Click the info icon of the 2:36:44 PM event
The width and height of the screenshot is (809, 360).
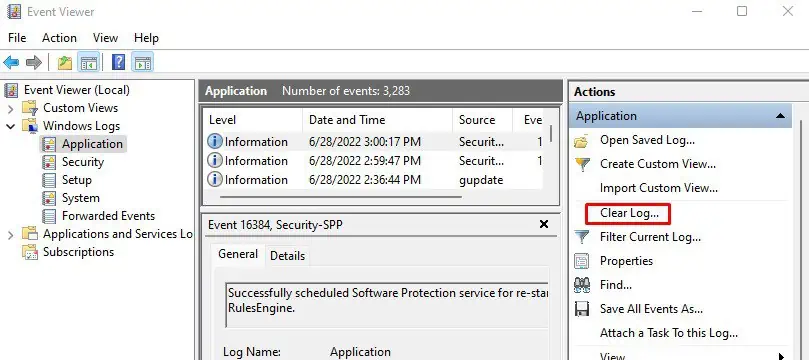point(215,179)
